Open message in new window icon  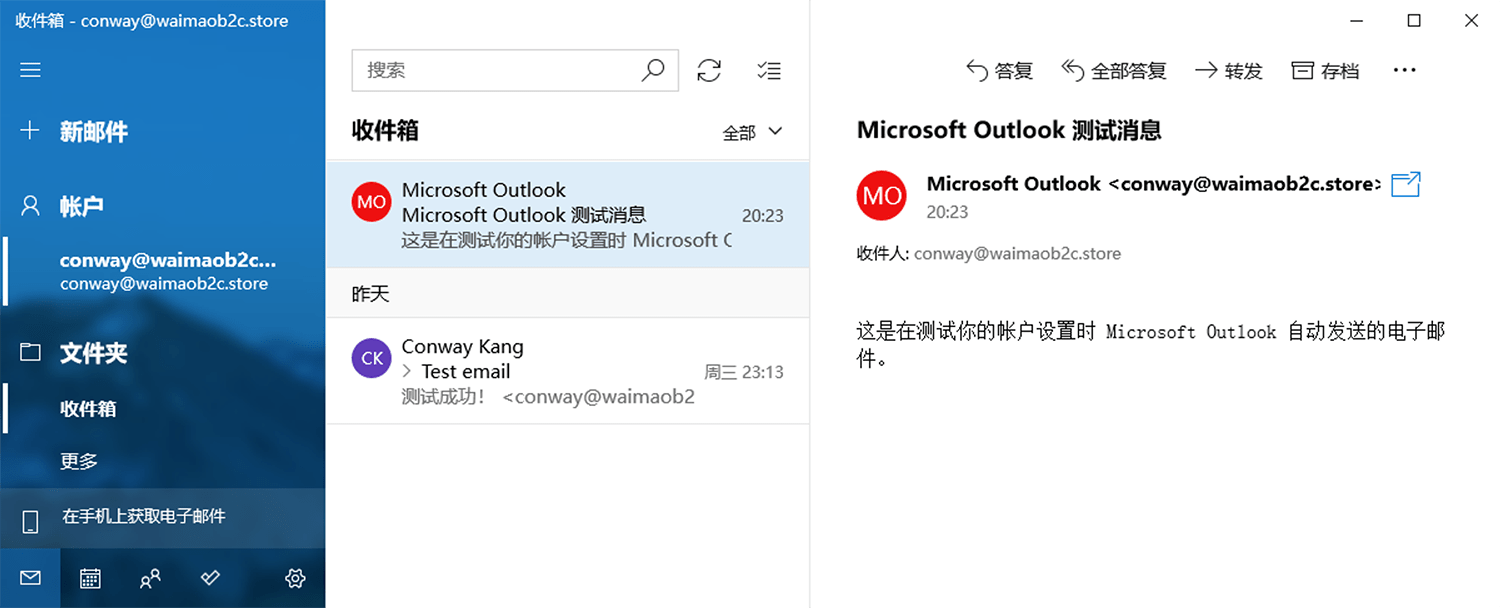1406,184
